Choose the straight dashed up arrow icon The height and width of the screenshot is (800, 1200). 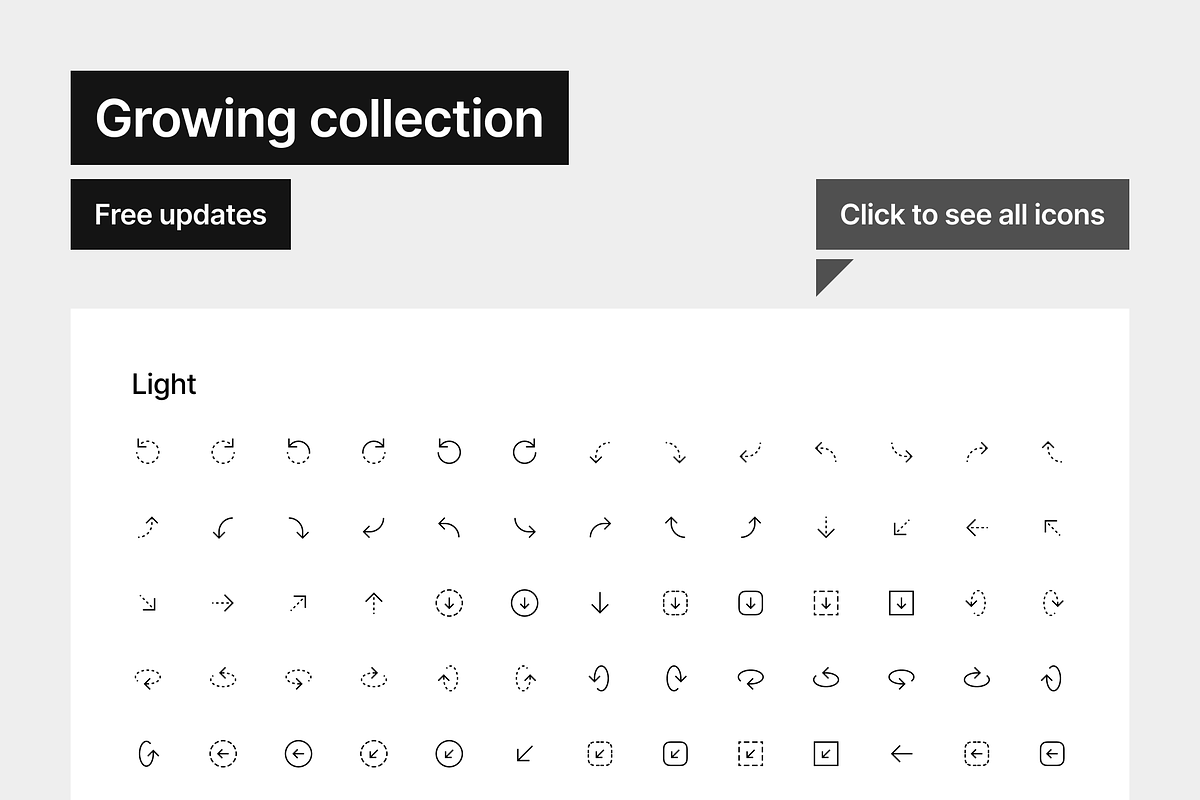coord(373,603)
